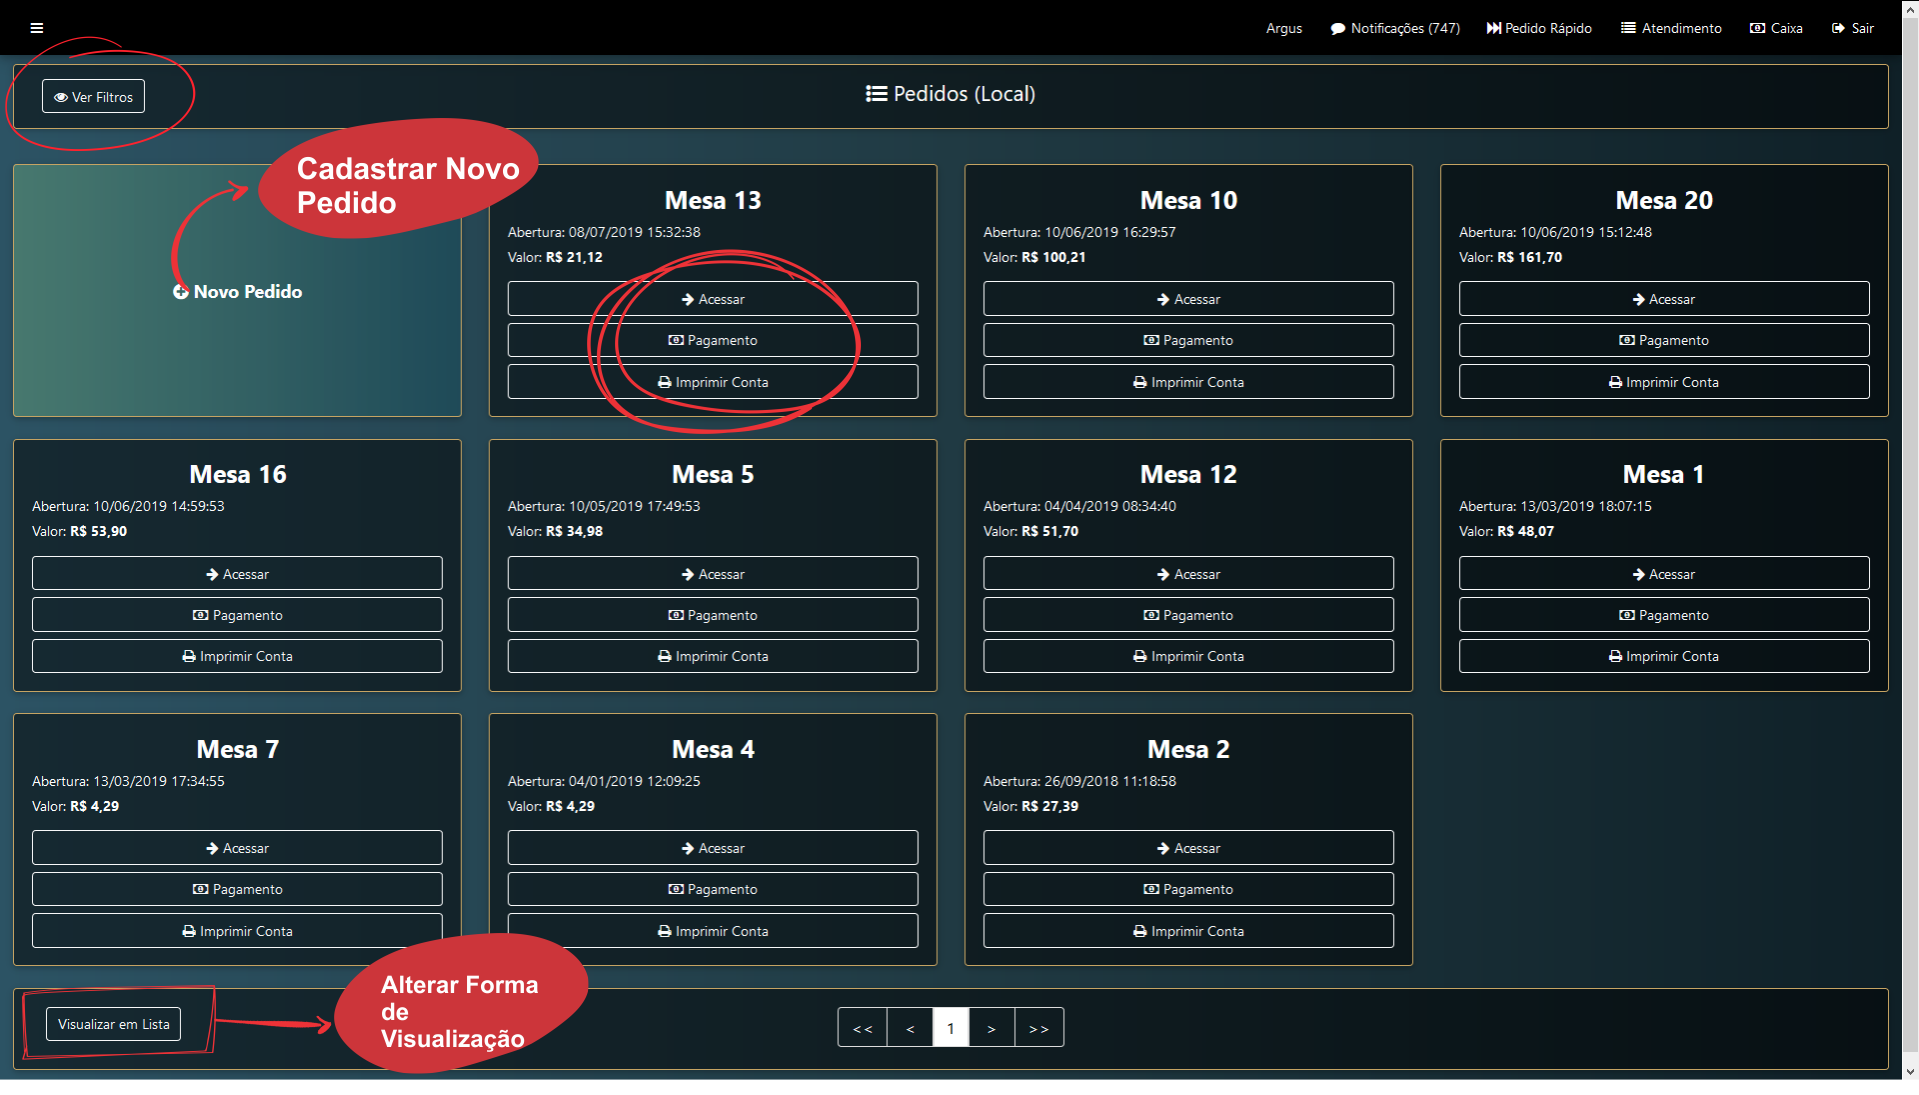Click the plus icon for Novo Pedido
This screenshot has width=1919, height=1095.
181,292
